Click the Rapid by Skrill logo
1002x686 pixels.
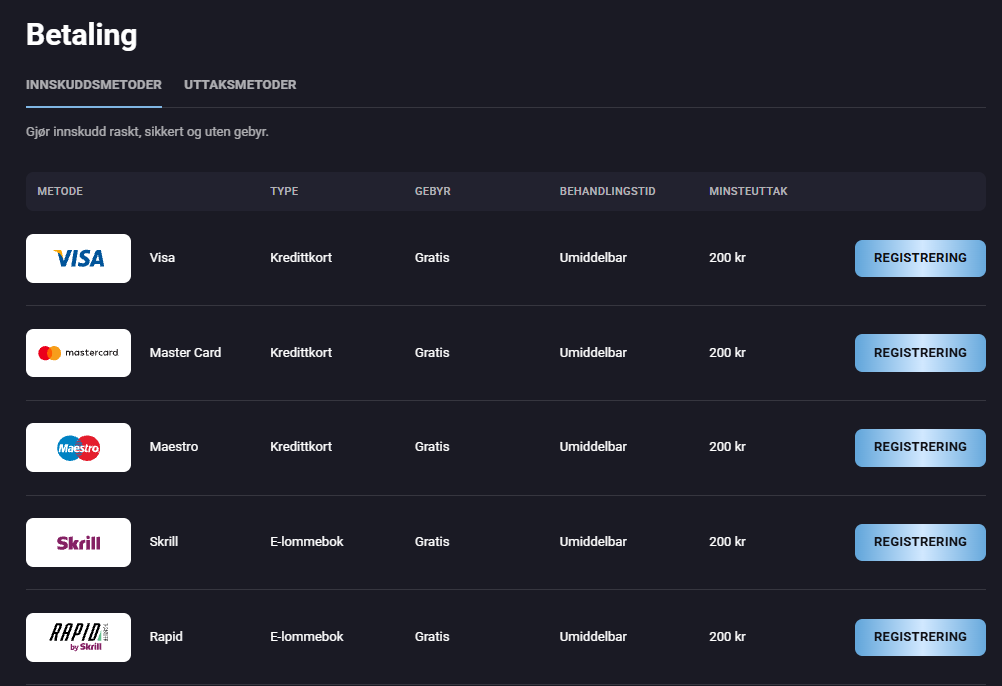click(78, 637)
